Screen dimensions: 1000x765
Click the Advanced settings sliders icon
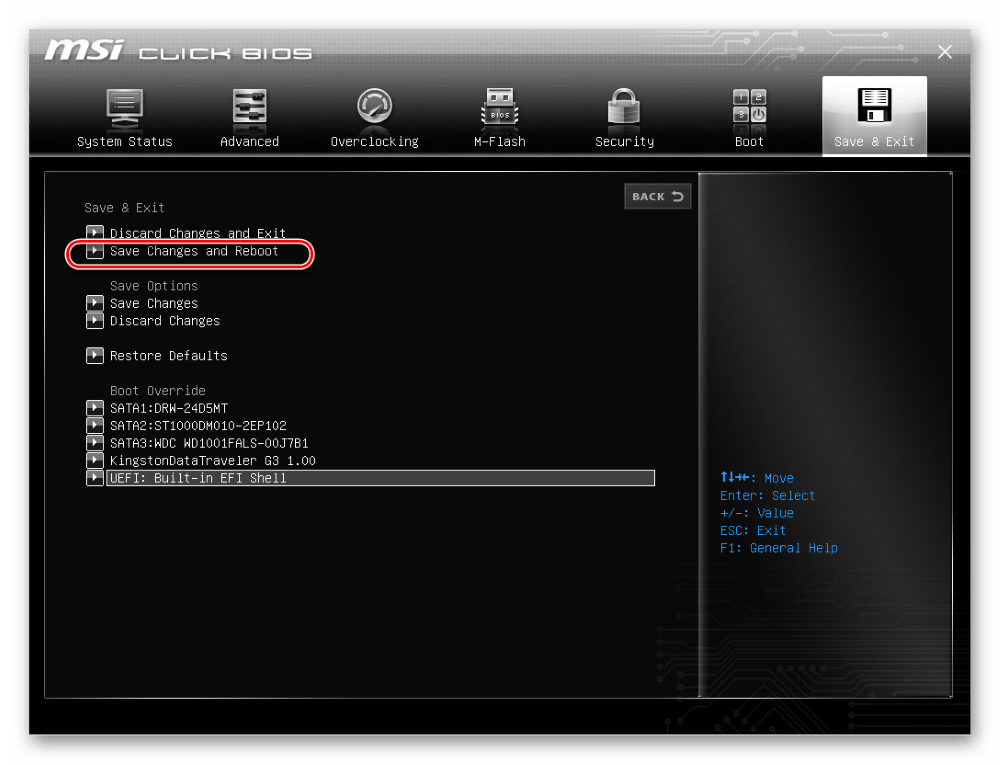pos(249,107)
